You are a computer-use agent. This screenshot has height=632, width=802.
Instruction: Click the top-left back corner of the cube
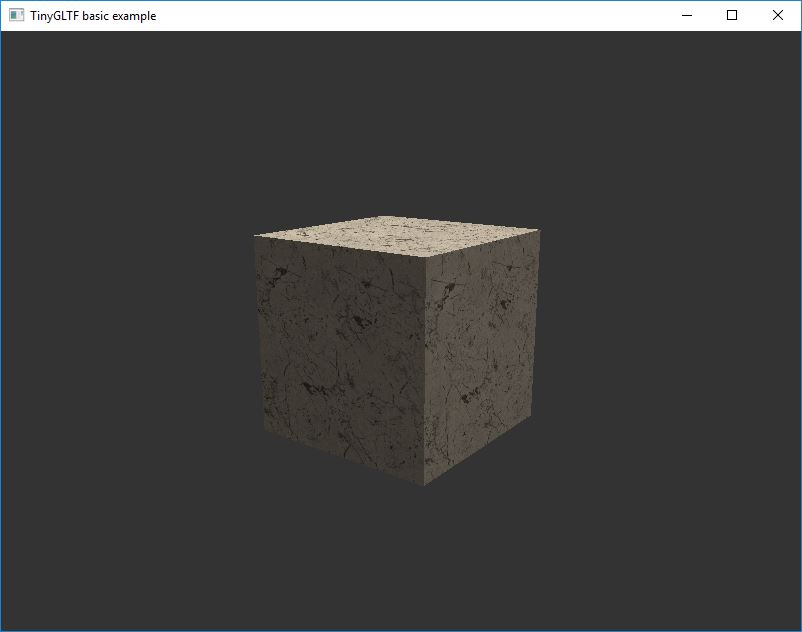pos(255,236)
